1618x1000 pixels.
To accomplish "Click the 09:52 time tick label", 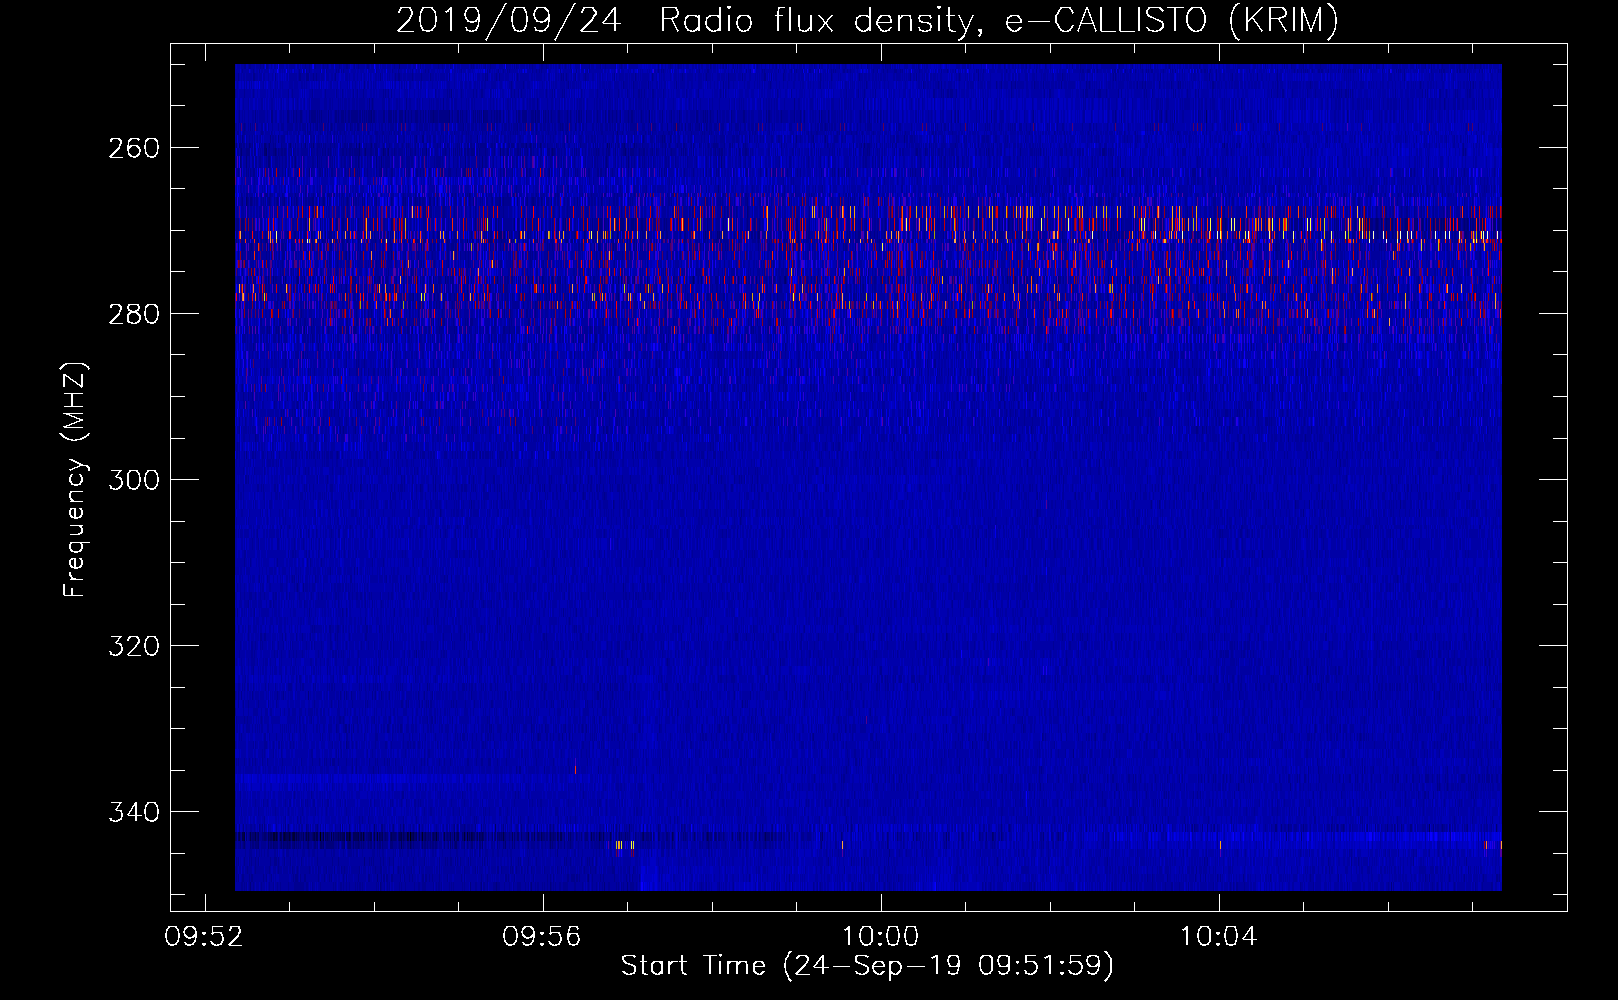I will [204, 937].
